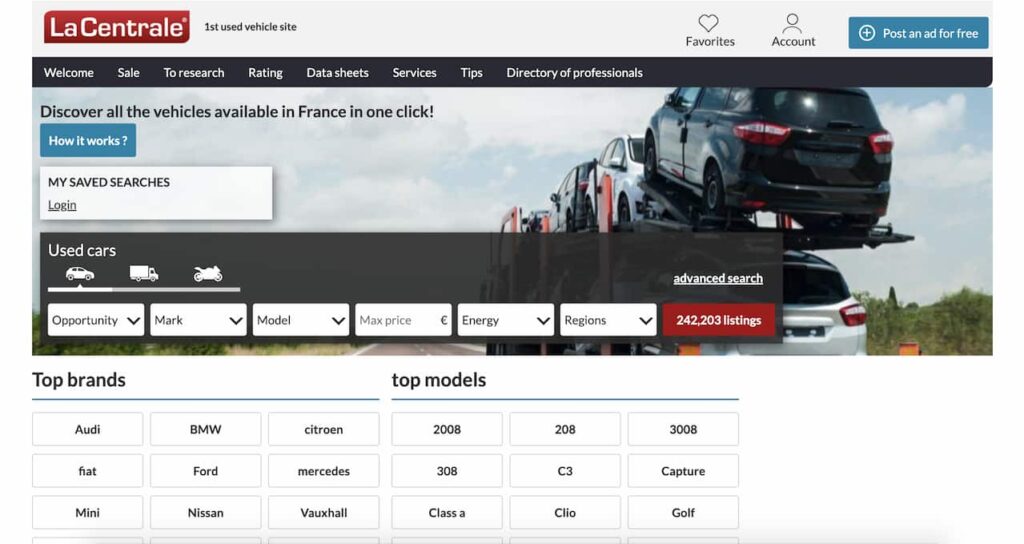Screen dimensions: 1024x544
Task: Click the La Centrale logo
Action: (116, 28)
